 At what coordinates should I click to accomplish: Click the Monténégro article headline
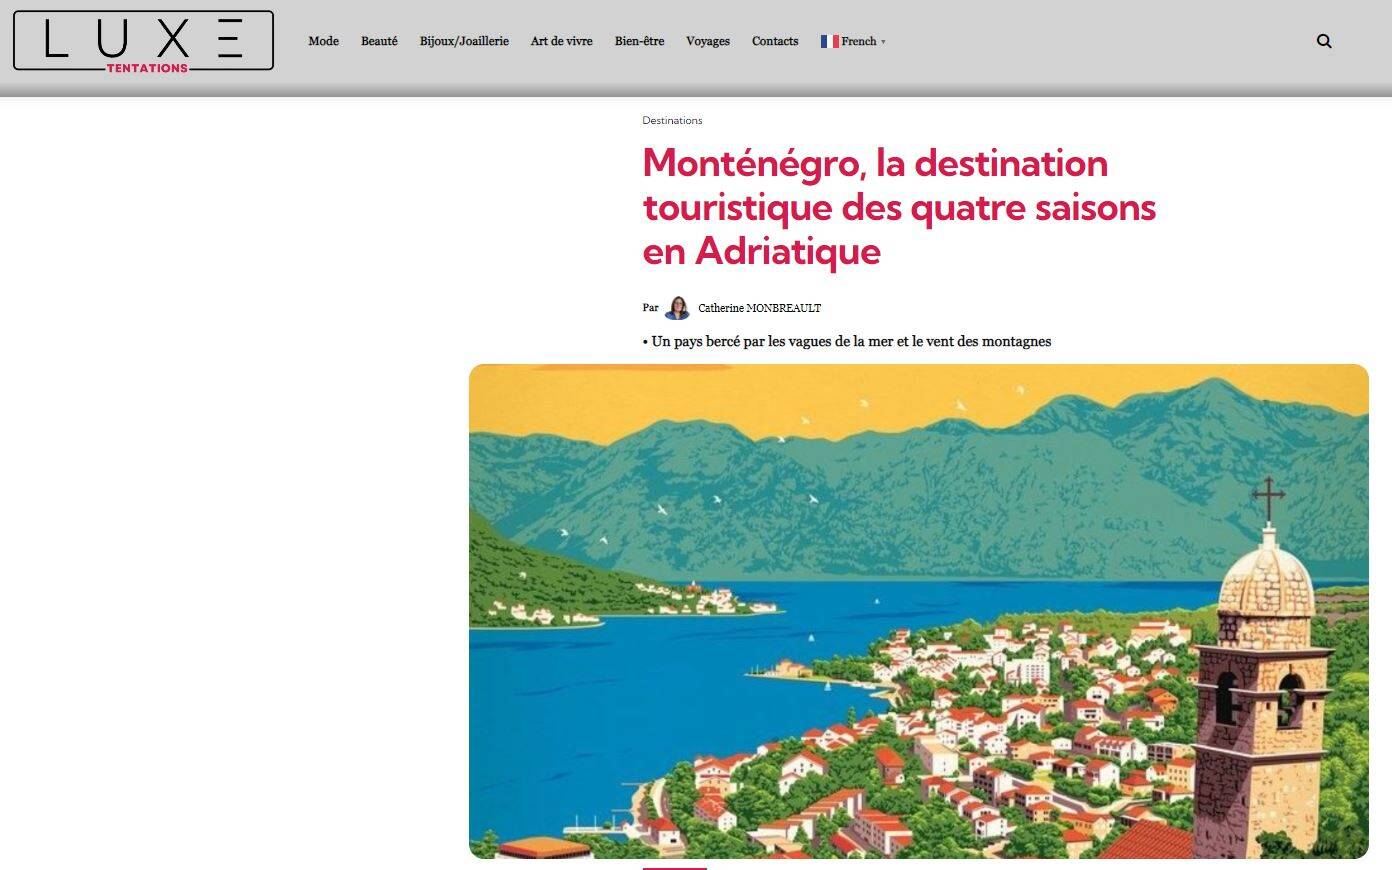point(898,207)
